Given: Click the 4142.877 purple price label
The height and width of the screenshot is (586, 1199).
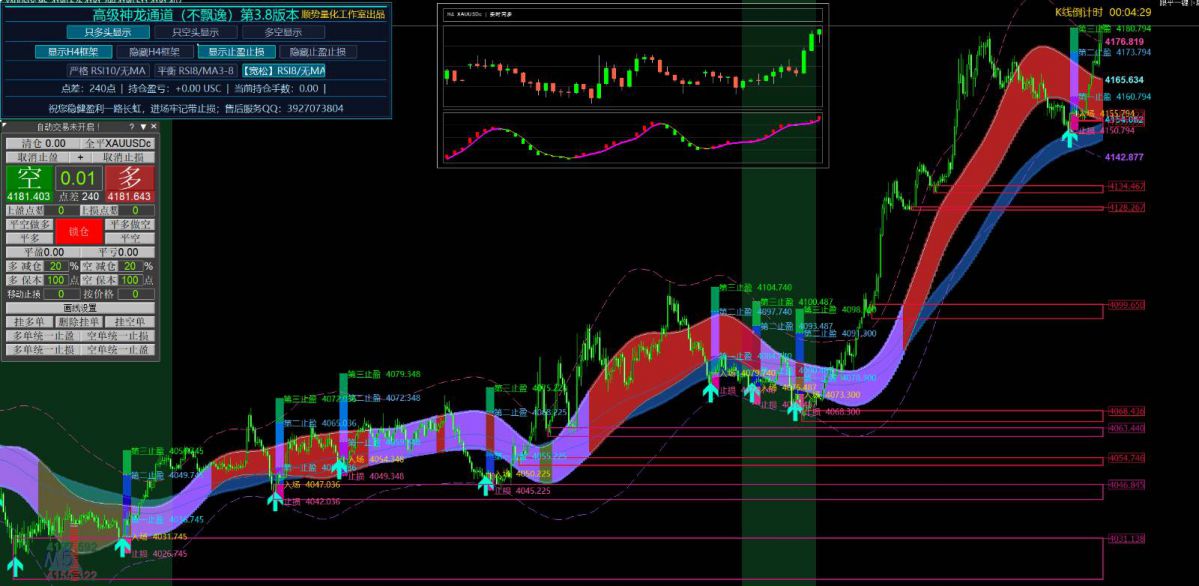Looking at the screenshot, I should [1125, 157].
